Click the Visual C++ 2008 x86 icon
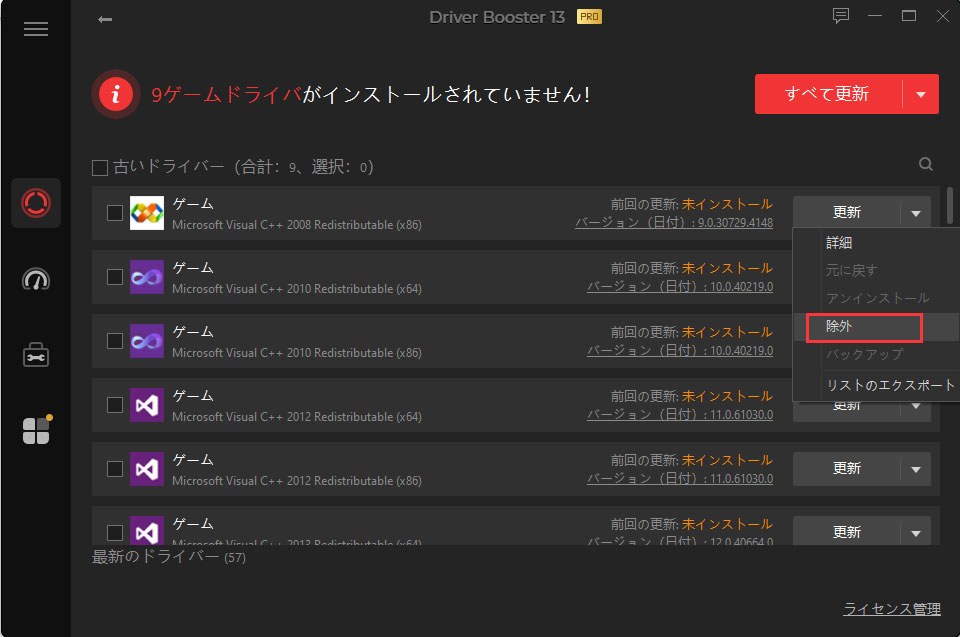960x637 pixels. click(147, 213)
